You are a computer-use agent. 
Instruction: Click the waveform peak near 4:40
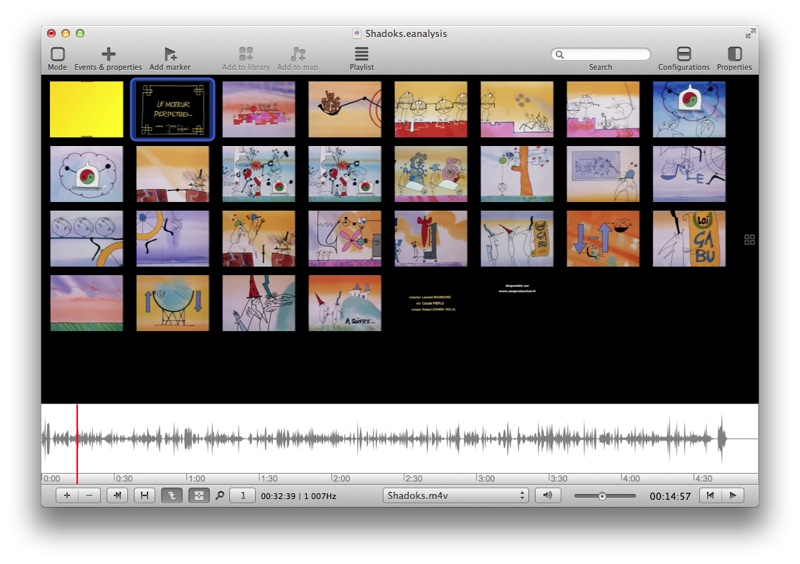[x=721, y=437]
